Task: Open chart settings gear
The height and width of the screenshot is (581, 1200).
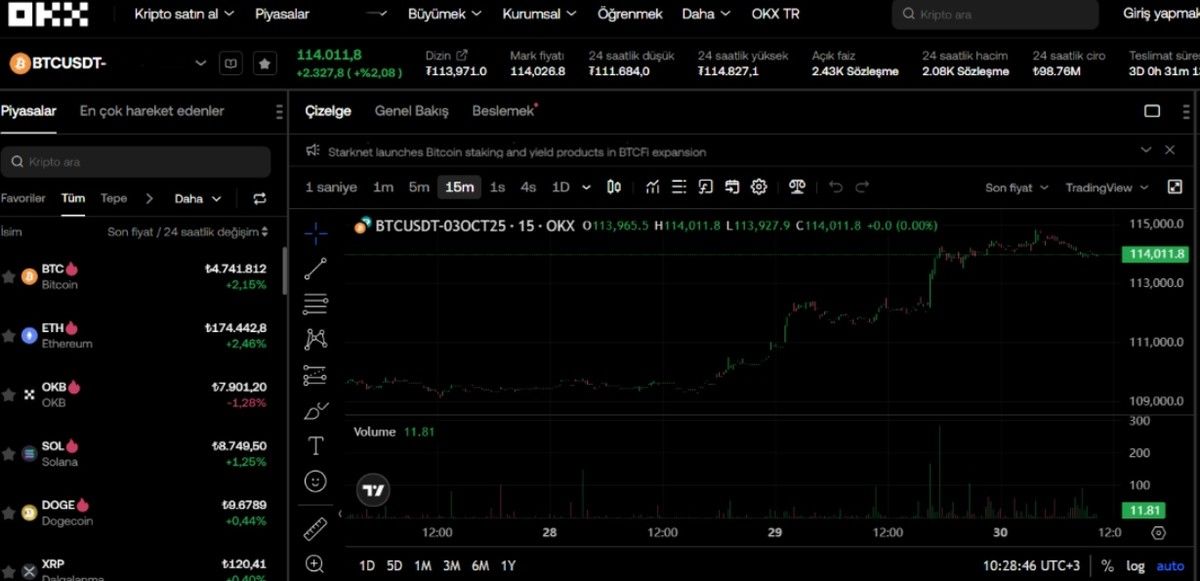Action: [759, 187]
